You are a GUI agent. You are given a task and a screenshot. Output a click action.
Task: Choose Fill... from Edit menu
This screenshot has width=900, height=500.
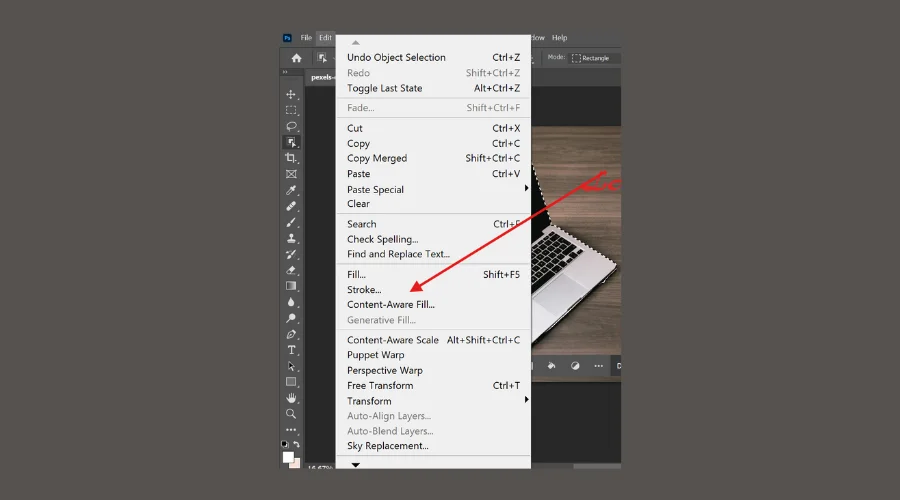click(x=433, y=274)
